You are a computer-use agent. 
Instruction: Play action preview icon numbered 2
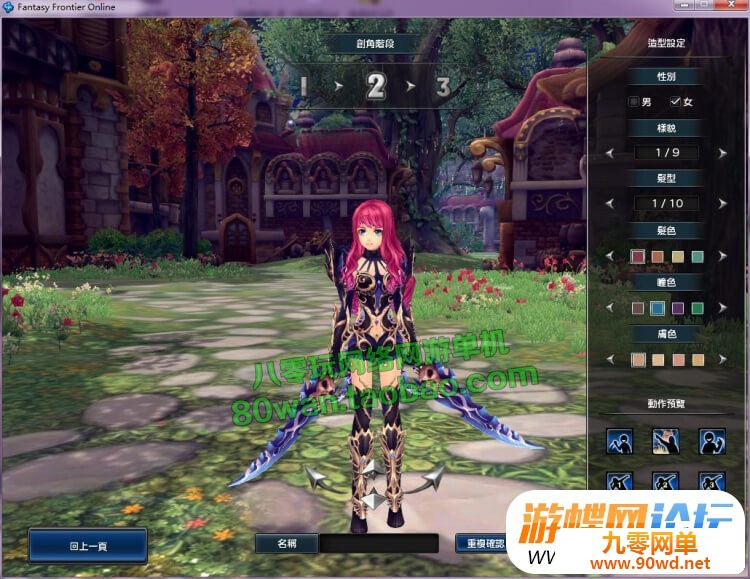tap(666, 481)
